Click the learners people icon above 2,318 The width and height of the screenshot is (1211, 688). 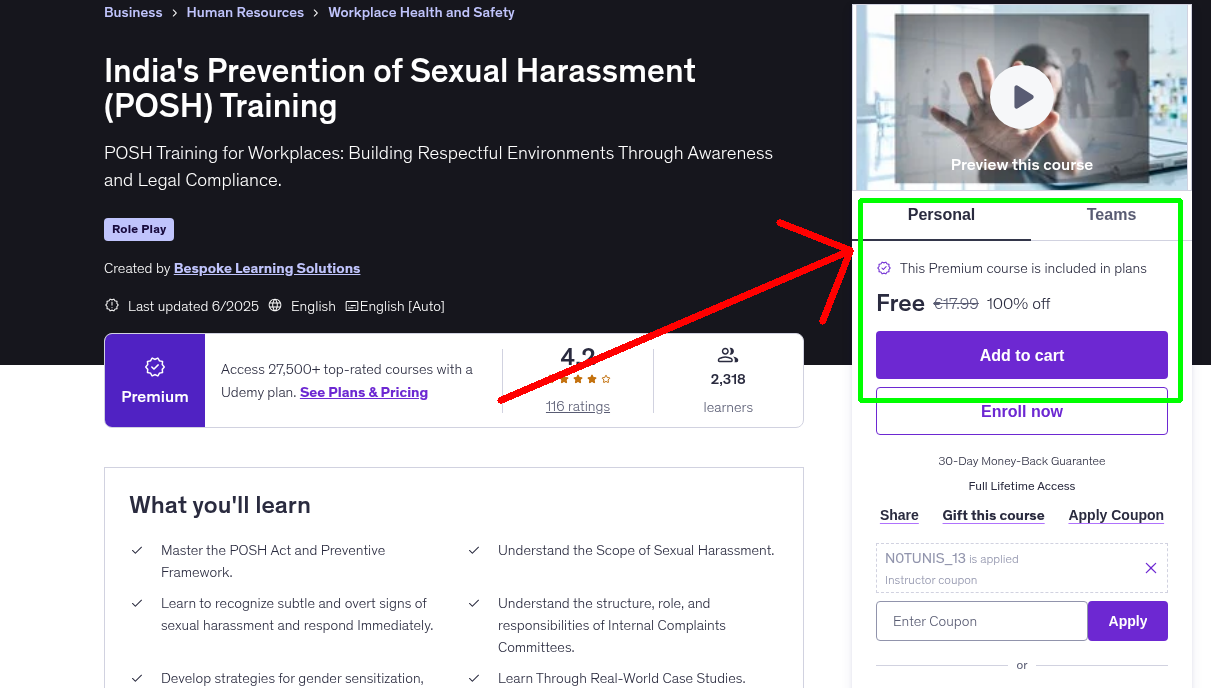click(728, 354)
